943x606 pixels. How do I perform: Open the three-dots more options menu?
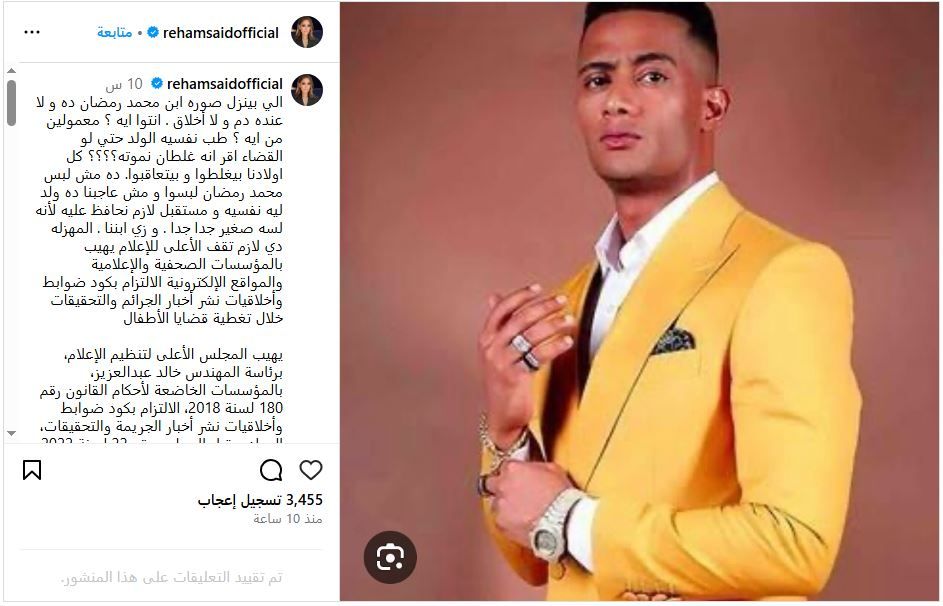[x=32, y=32]
